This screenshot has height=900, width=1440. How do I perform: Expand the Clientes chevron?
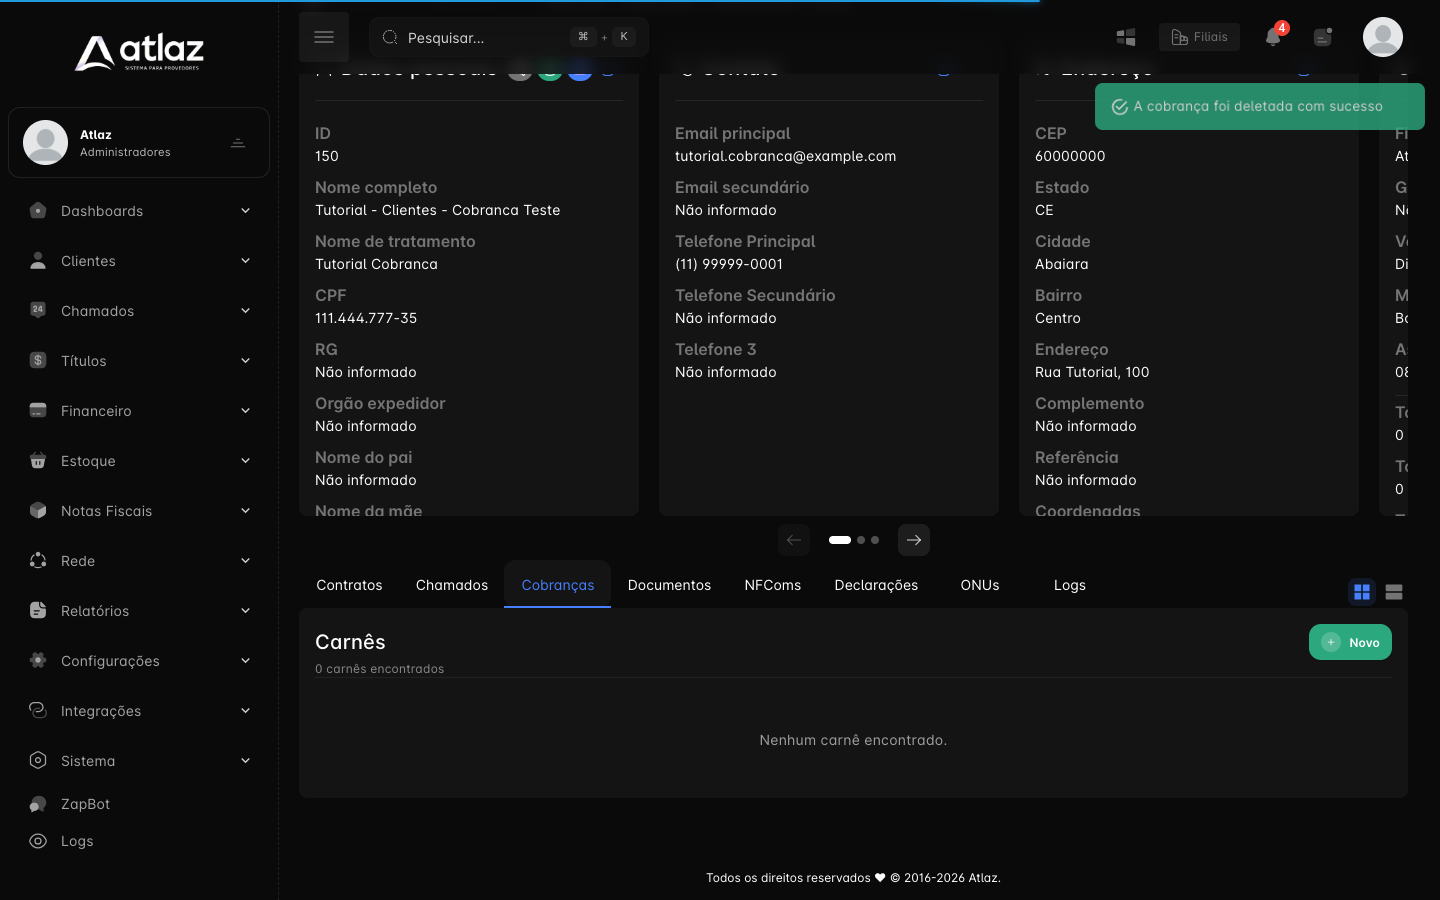(x=245, y=261)
